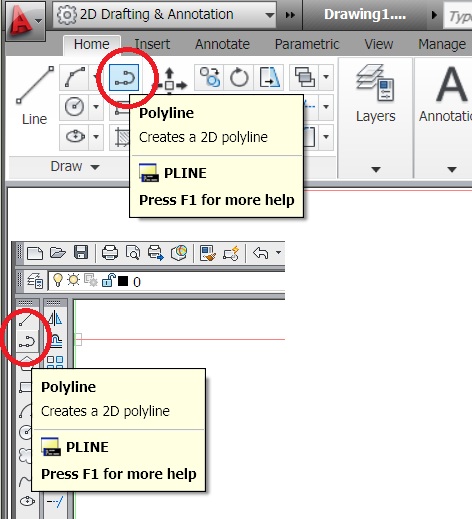The height and width of the screenshot is (519, 472).
Task: Open the layer 0 dropdown list
Action: coord(167,281)
